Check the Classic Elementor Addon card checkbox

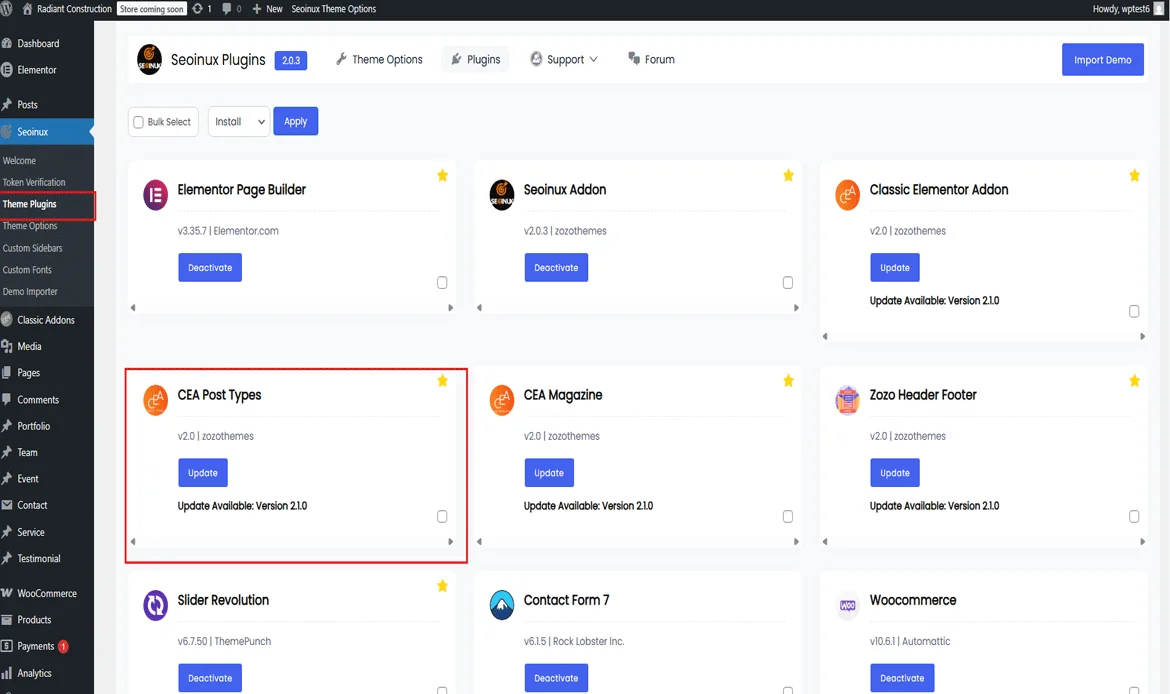1133,311
